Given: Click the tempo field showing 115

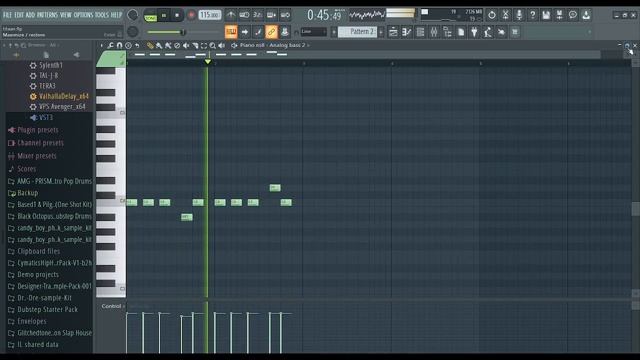Looking at the screenshot, I should click(209, 15).
